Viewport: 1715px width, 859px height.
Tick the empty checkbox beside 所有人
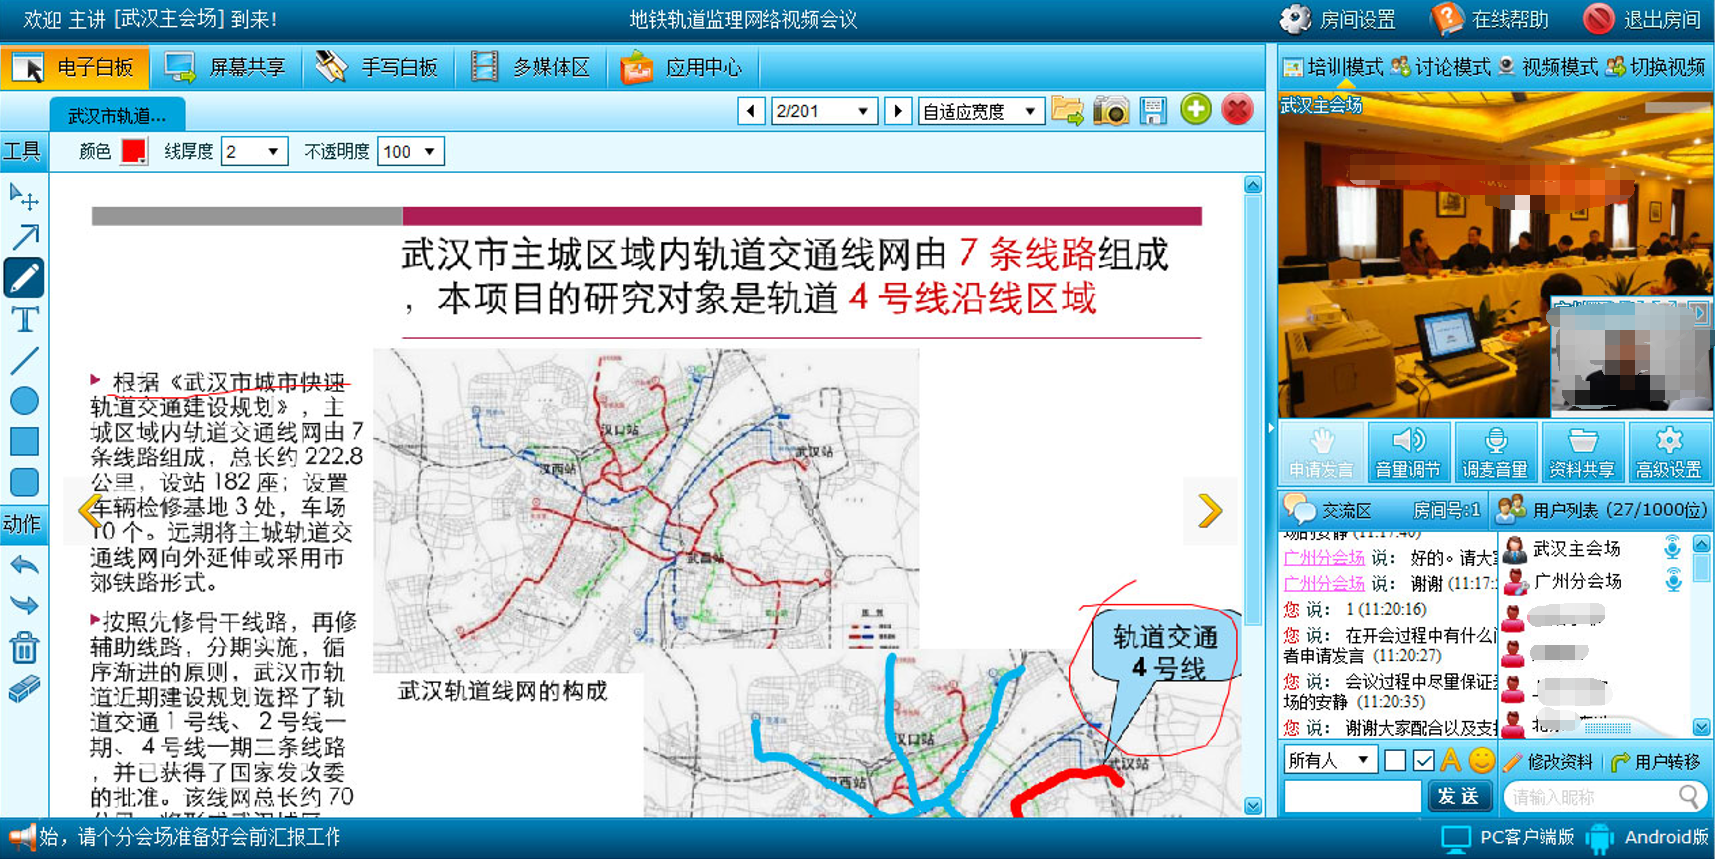point(1395,761)
